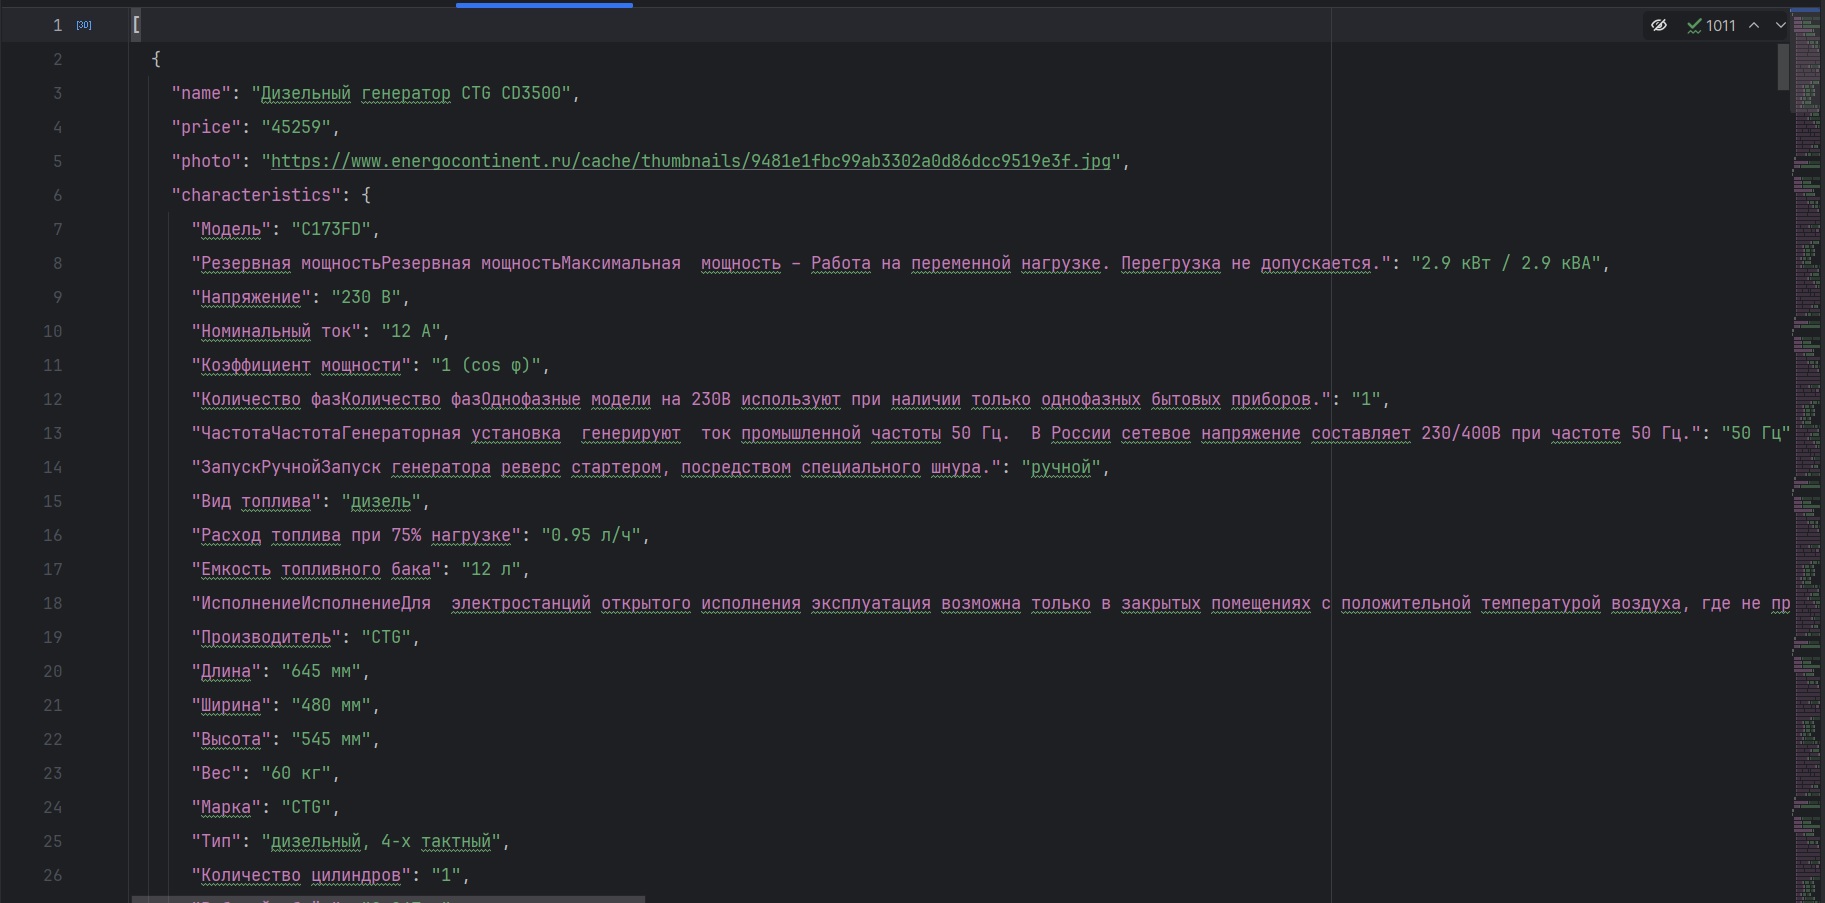Jump to next highlighted problem arrow
Viewport: 1825px width, 903px height.
point(1781,25)
